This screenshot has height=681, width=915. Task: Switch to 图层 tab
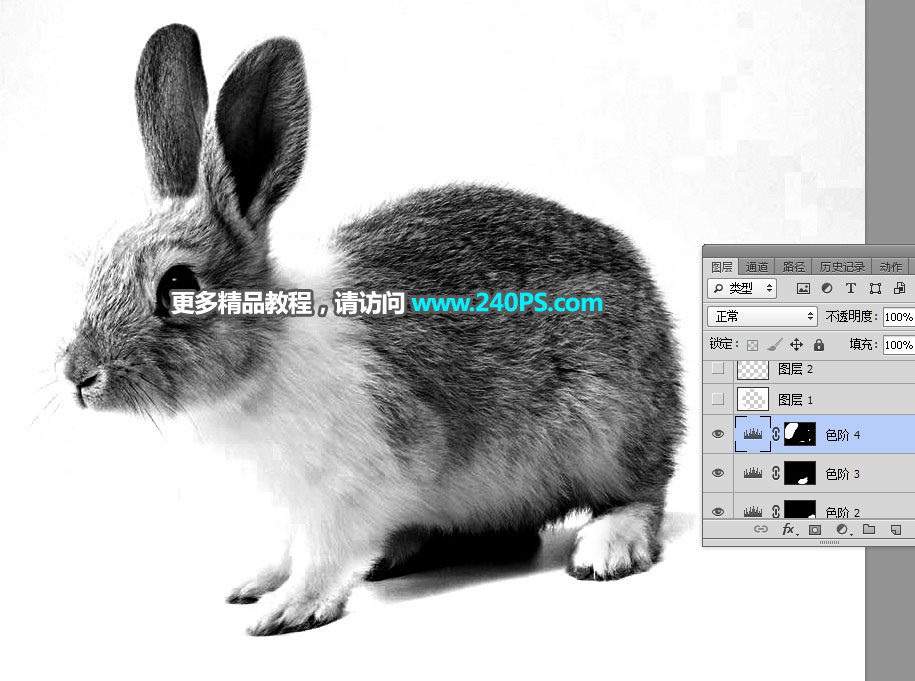[722, 267]
